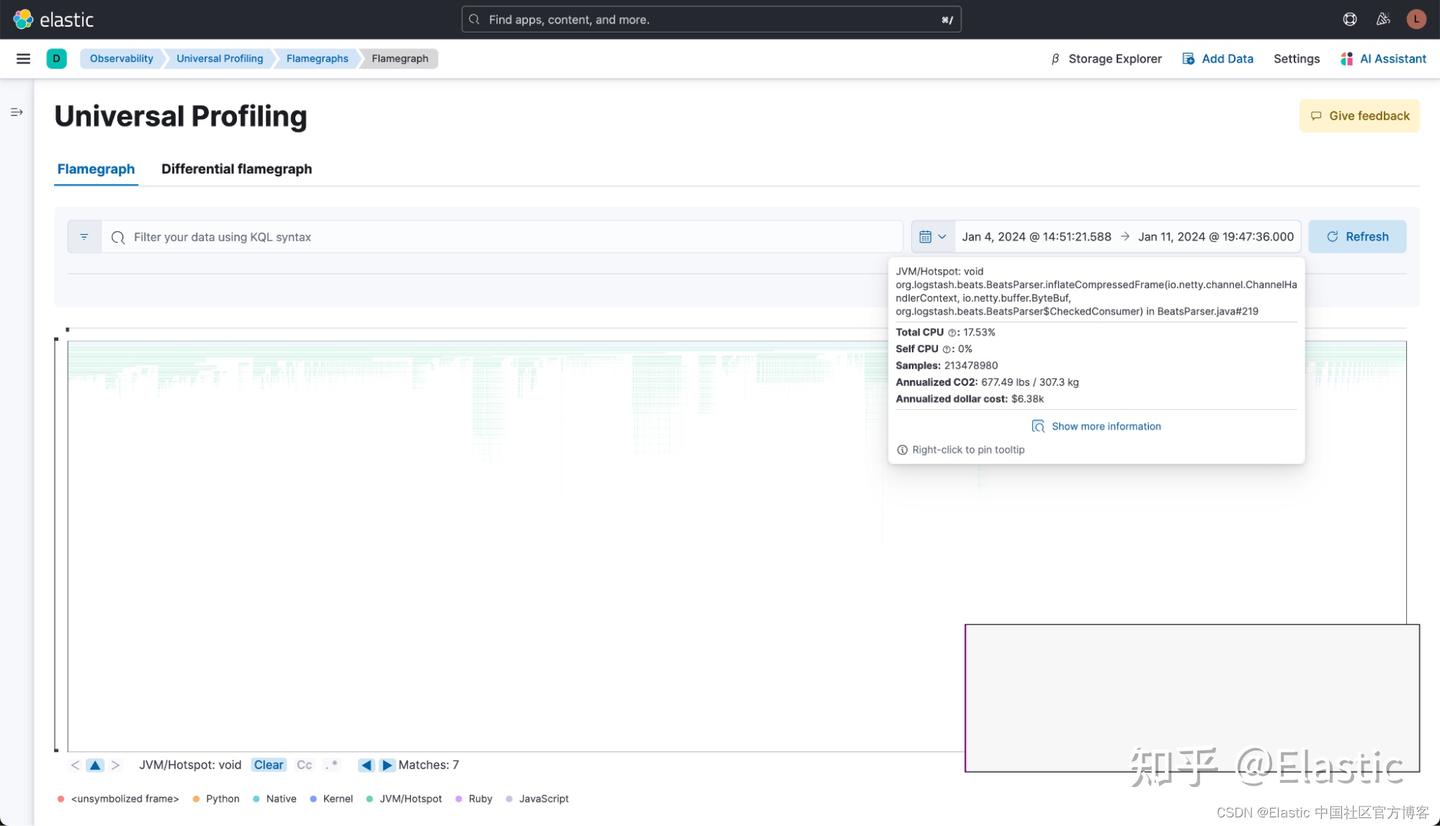Click the right chevron flamegraph navigation arrow
The width and height of the screenshot is (1440, 826).
pos(115,765)
